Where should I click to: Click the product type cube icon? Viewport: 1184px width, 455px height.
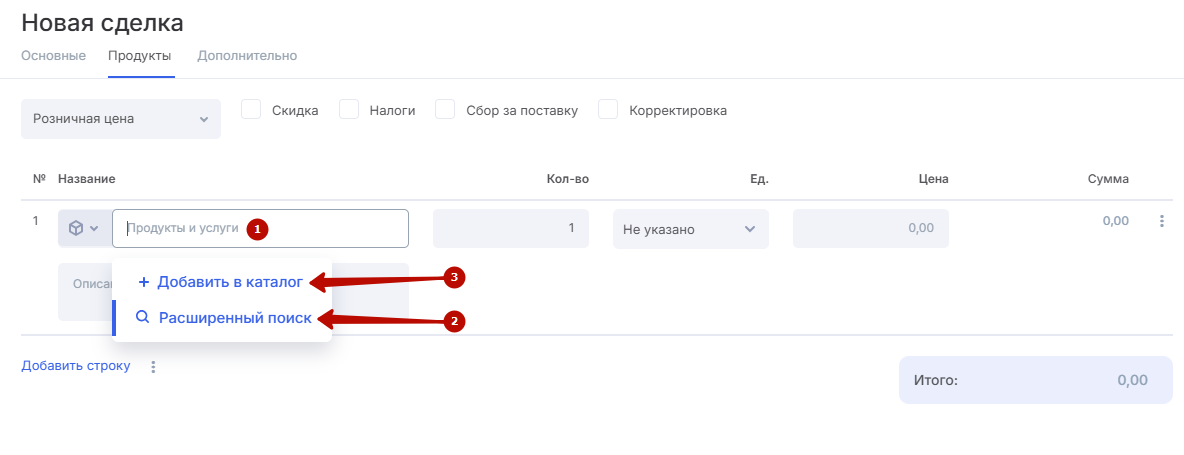(75, 228)
